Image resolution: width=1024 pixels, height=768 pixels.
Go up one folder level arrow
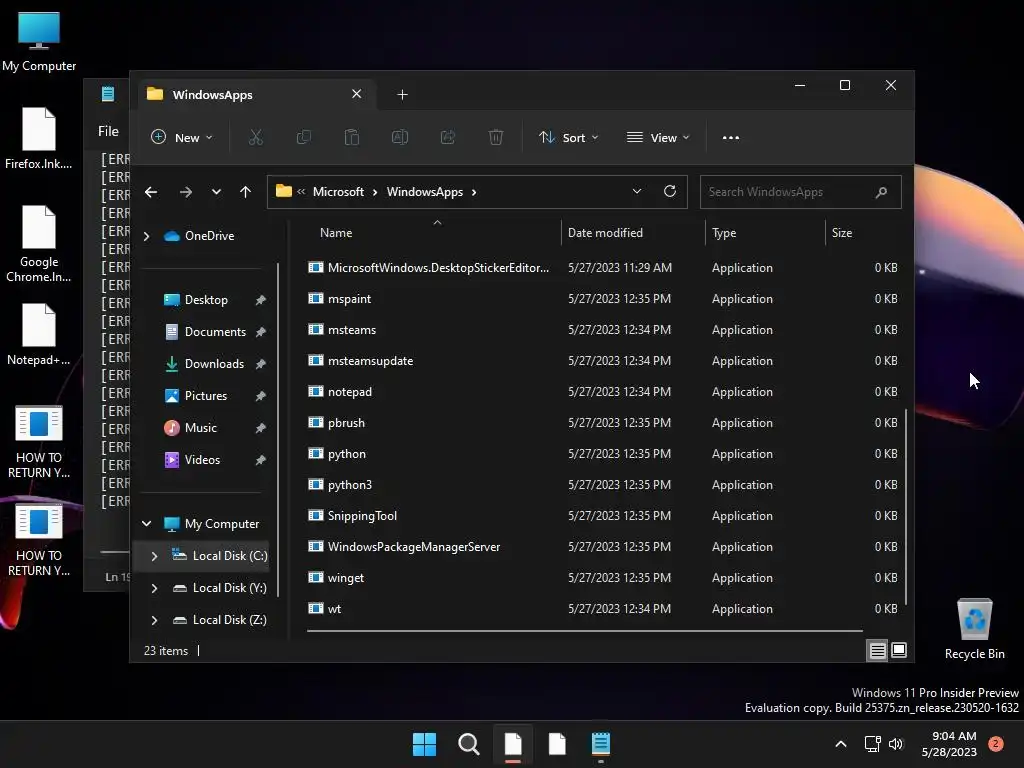246,192
